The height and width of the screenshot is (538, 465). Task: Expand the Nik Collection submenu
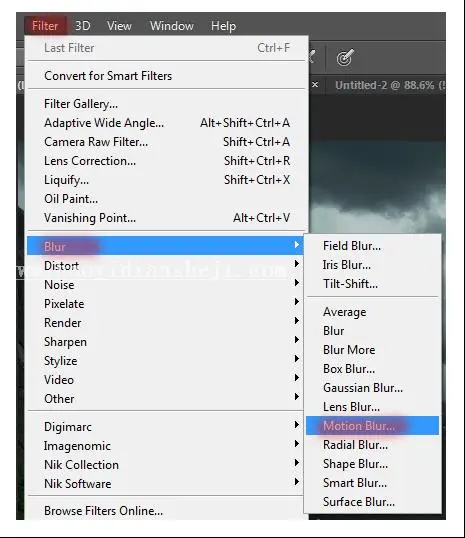pyautogui.click(x=165, y=465)
